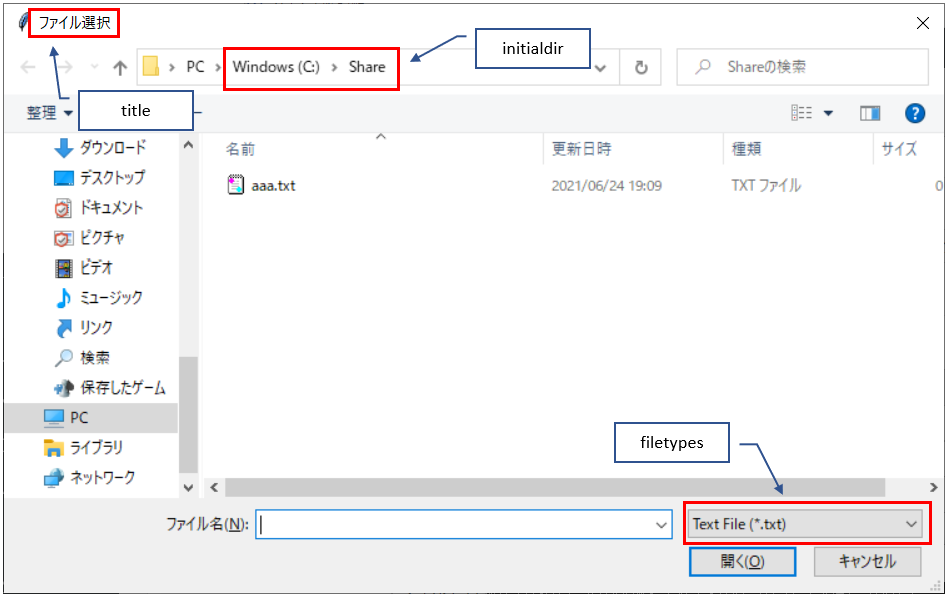Sort files by 種類 column

tap(746, 149)
